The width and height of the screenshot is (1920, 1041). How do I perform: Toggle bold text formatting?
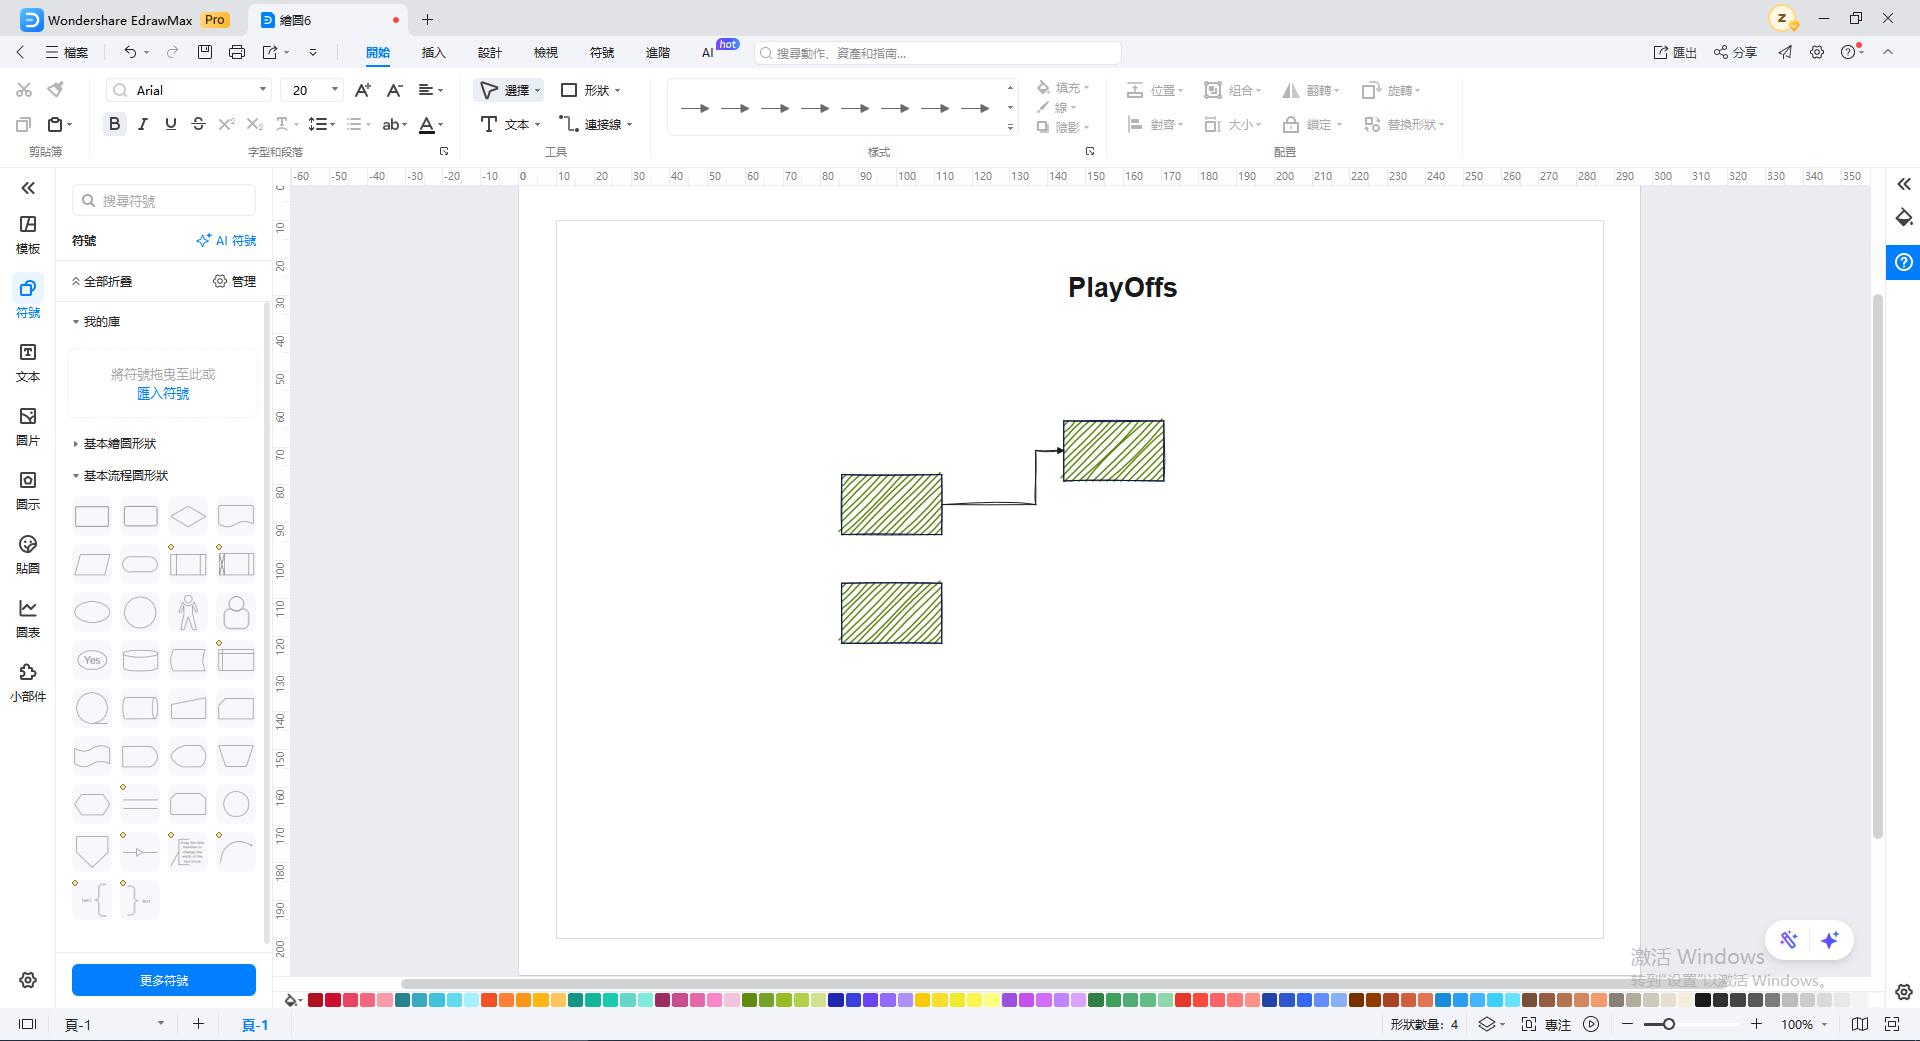115,124
